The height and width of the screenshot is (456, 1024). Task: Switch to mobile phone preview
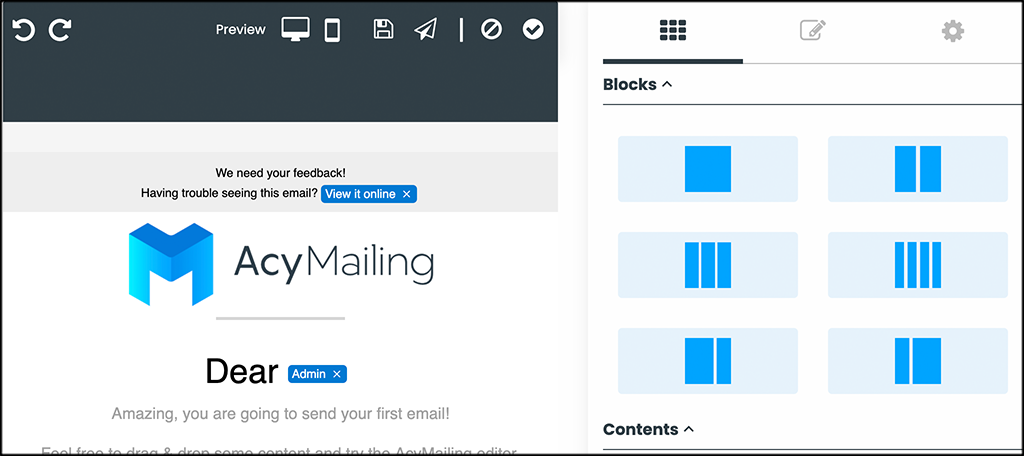point(332,30)
